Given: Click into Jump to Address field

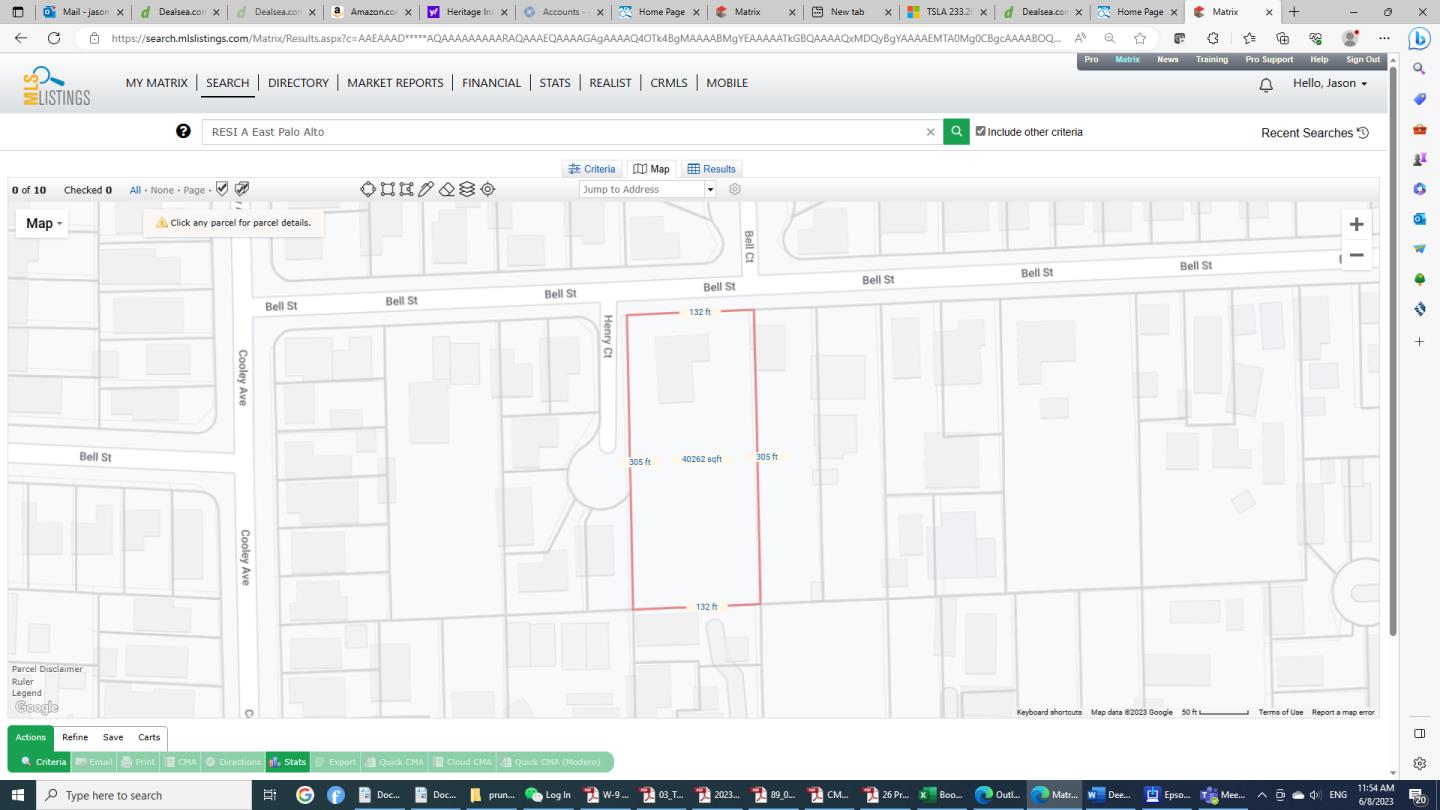Looking at the screenshot, I should pos(642,189).
